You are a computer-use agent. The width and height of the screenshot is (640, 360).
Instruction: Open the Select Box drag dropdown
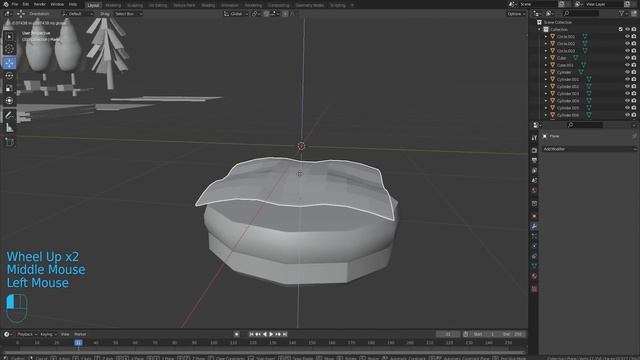pos(128,13)
